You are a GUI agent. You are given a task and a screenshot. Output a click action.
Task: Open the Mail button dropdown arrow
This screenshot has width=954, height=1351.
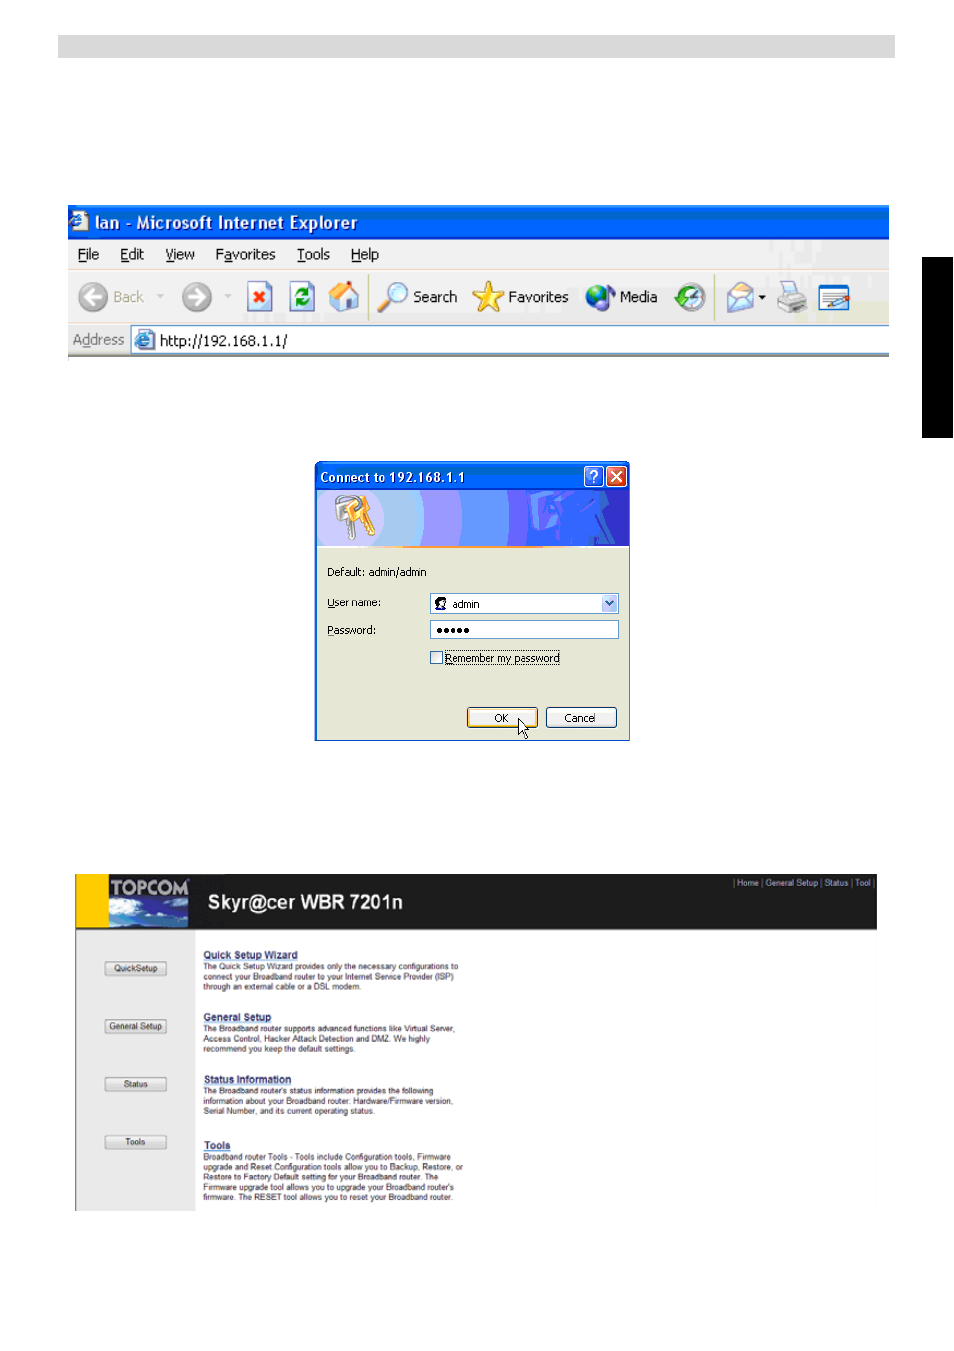[762, 298]
